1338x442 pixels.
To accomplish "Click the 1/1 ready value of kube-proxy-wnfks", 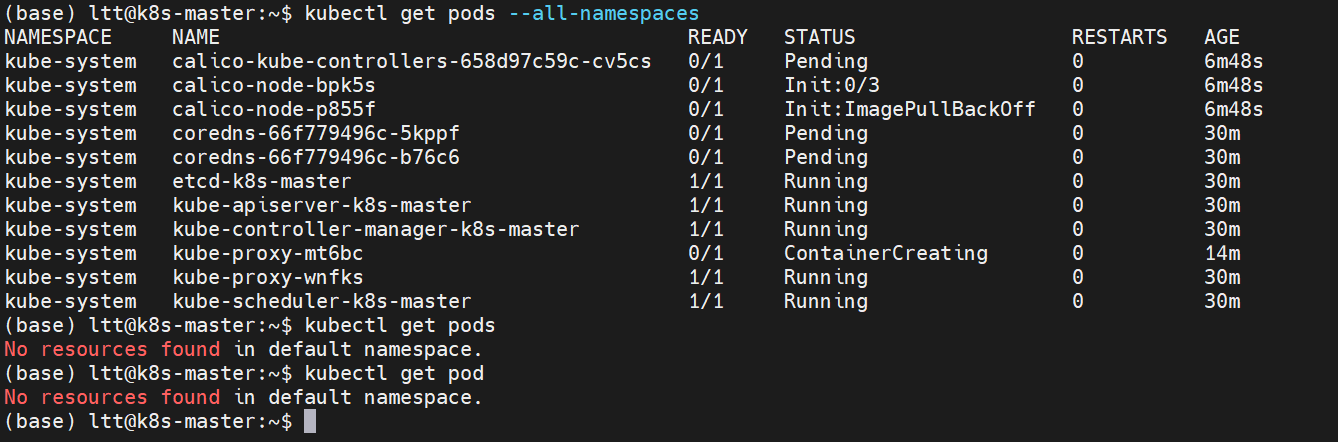I will 706,277.
